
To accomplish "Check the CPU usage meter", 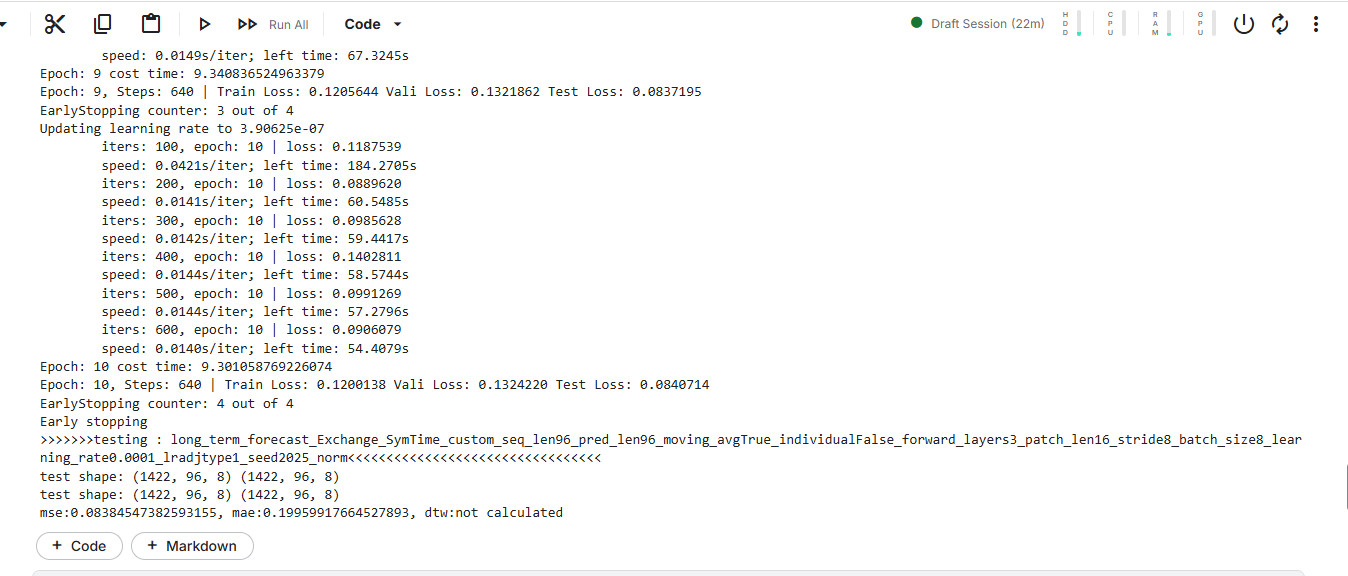I will [1116, 24].
